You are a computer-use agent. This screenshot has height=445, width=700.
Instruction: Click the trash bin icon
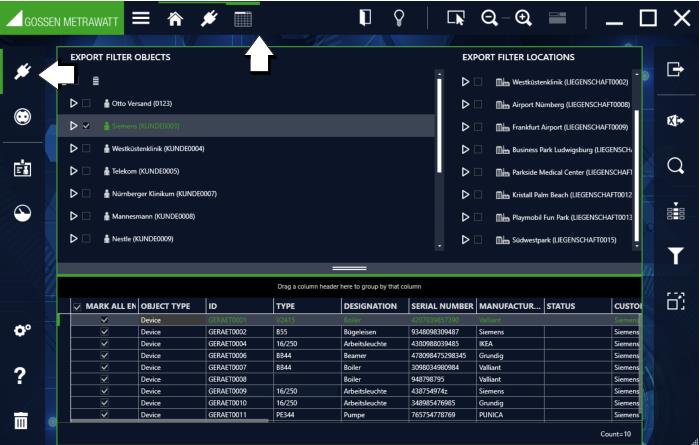click(x=21, y=420)
